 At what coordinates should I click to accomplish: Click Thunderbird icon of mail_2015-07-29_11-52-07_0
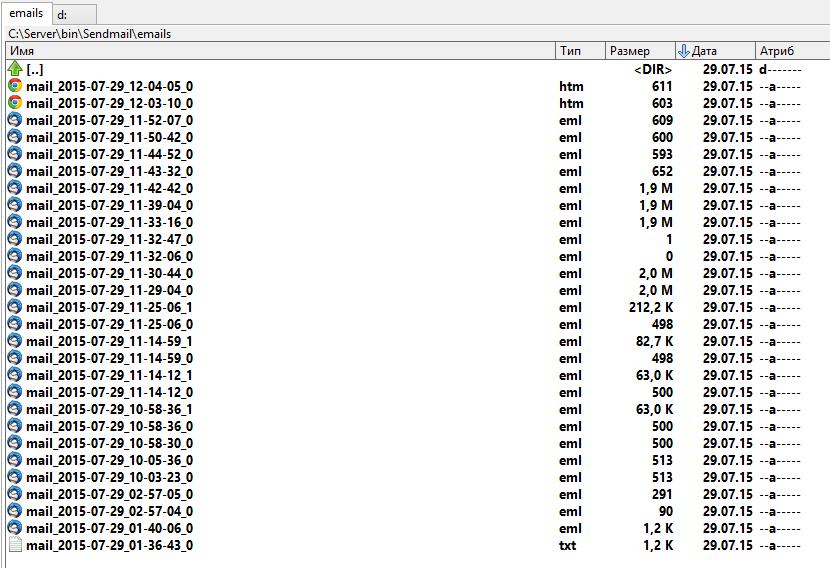[x=15, y=120]
